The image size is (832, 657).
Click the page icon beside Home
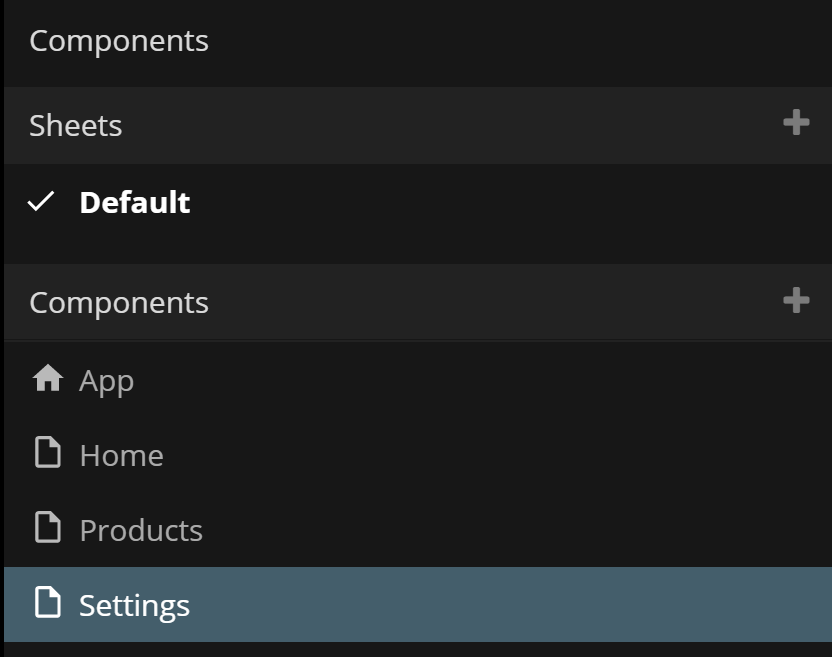[x=48, y=453]
